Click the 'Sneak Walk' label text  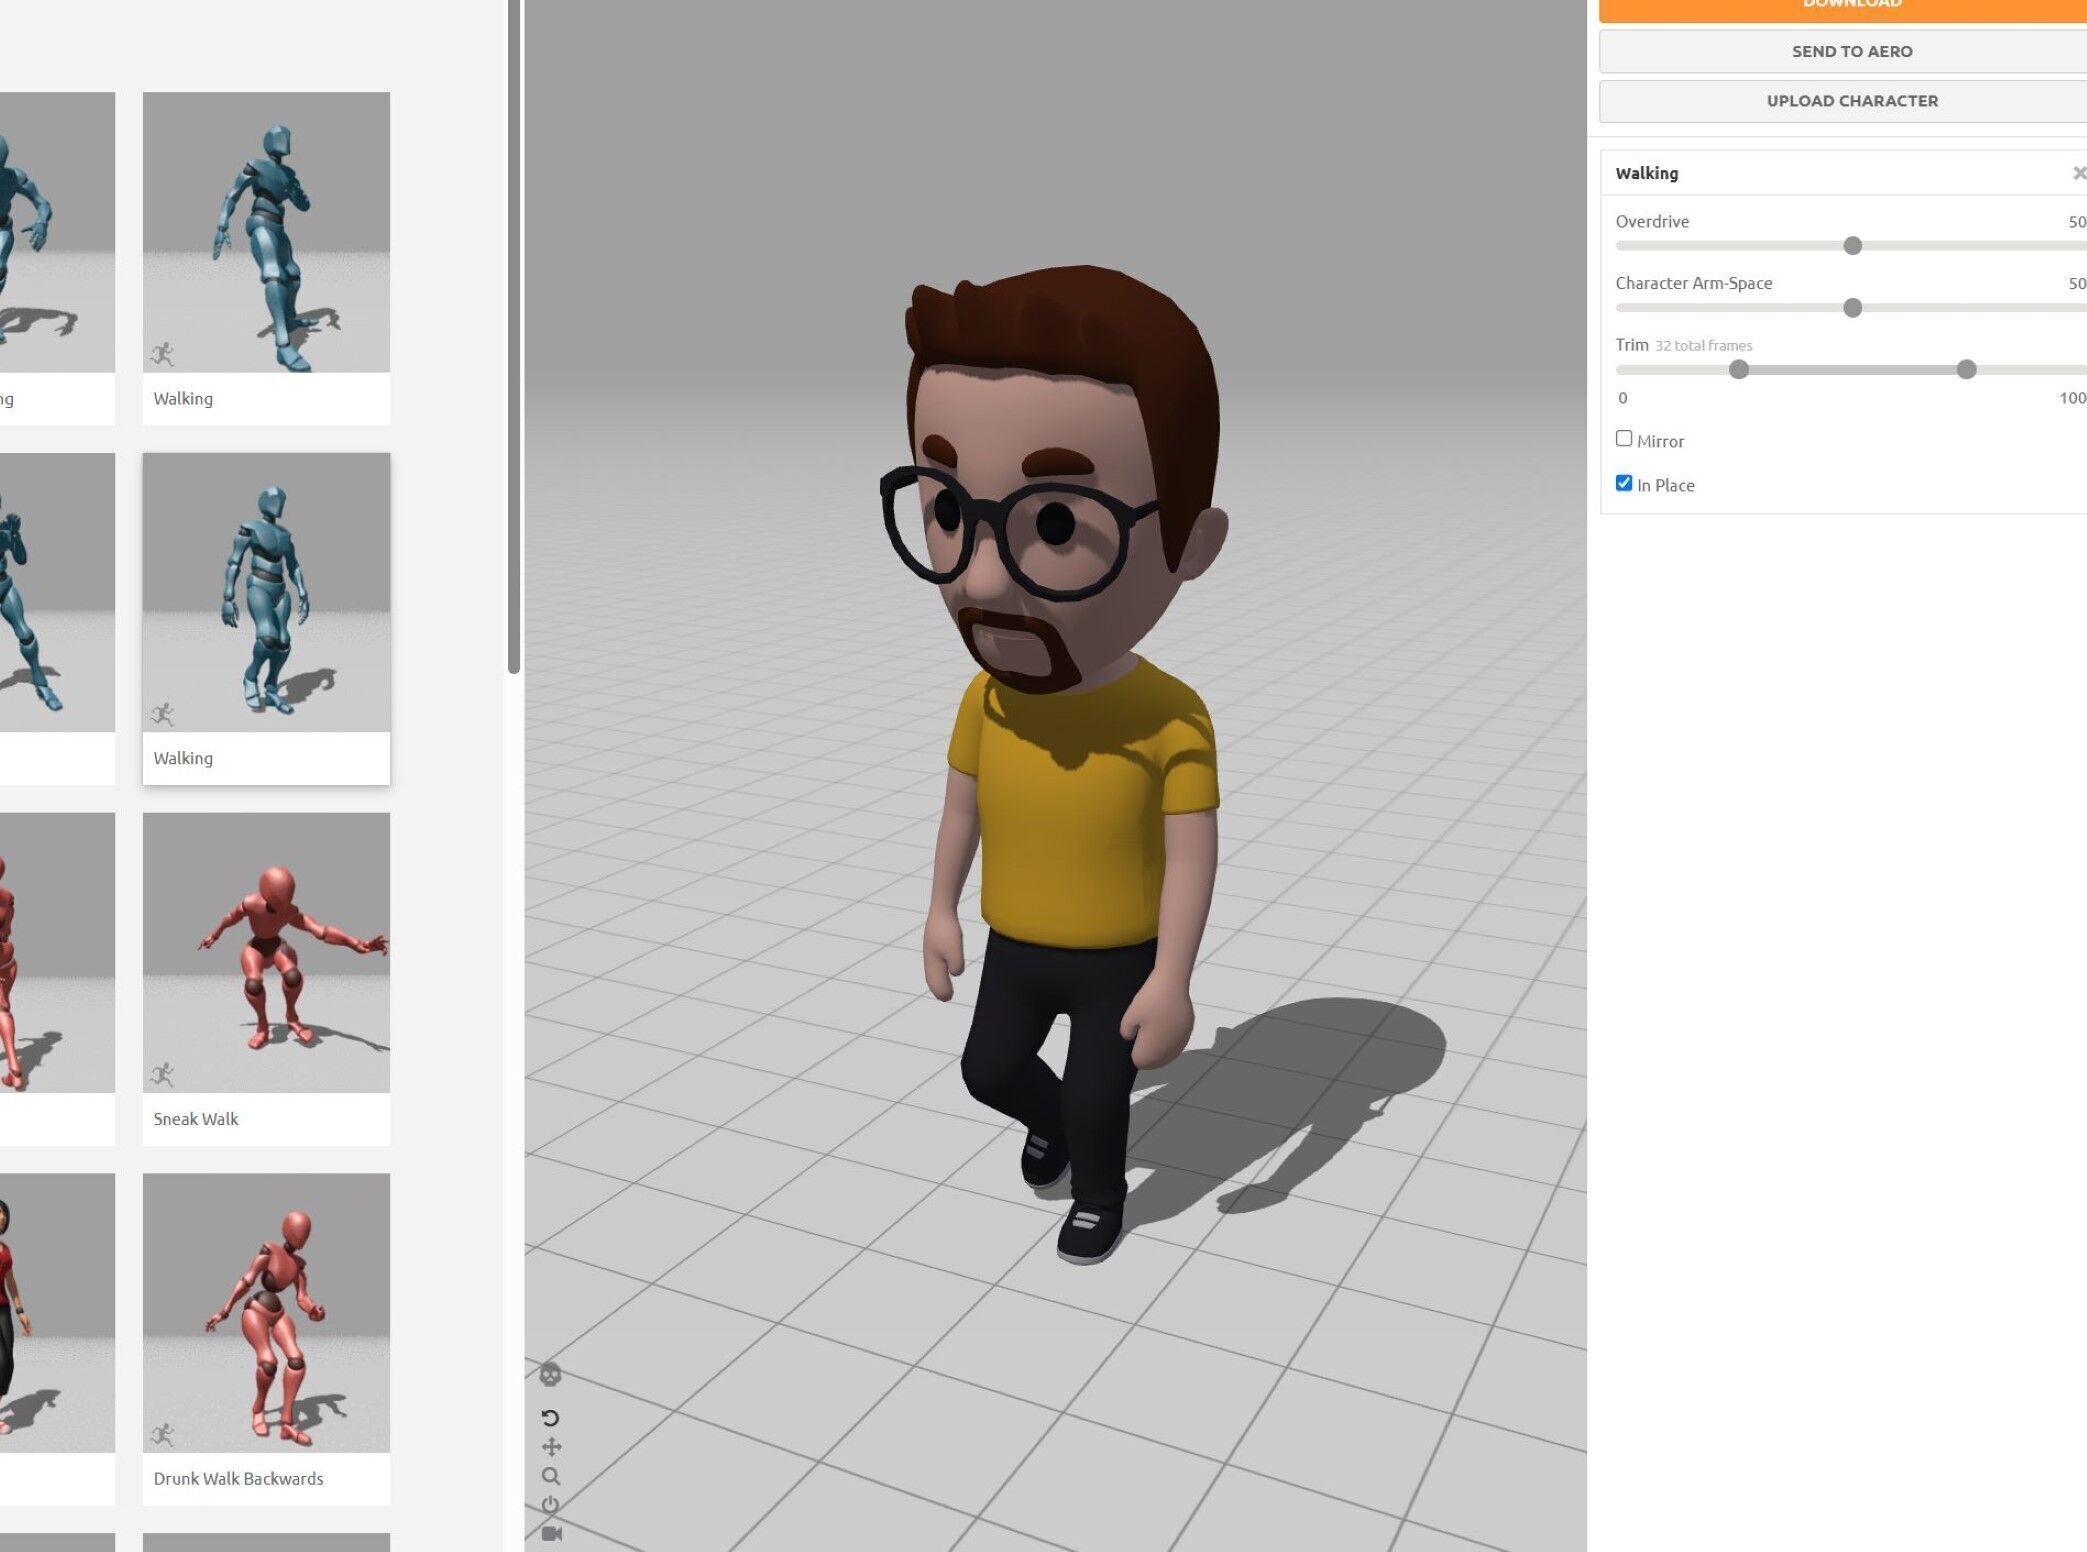[x=196, y=1119]
